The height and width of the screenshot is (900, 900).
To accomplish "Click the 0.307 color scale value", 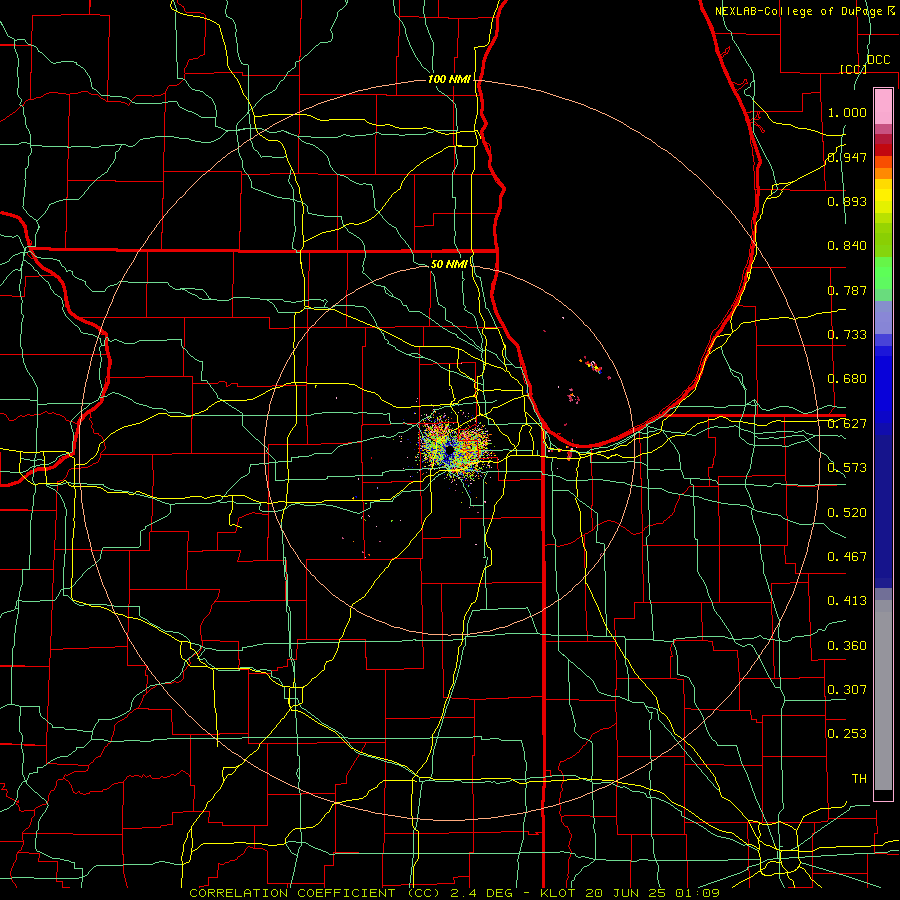I will 847,690.
